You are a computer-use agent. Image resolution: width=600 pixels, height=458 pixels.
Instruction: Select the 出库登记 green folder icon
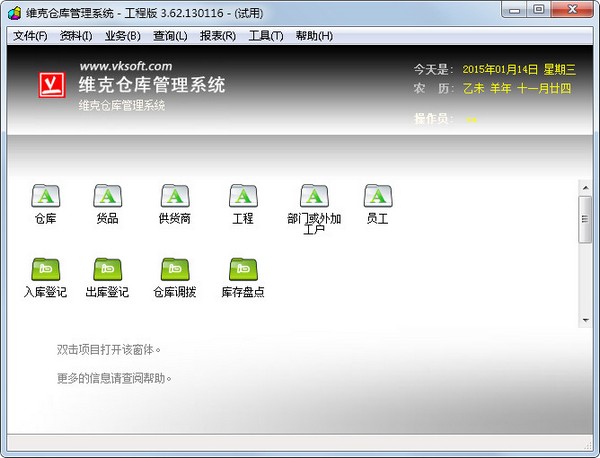tap(108, 269)
